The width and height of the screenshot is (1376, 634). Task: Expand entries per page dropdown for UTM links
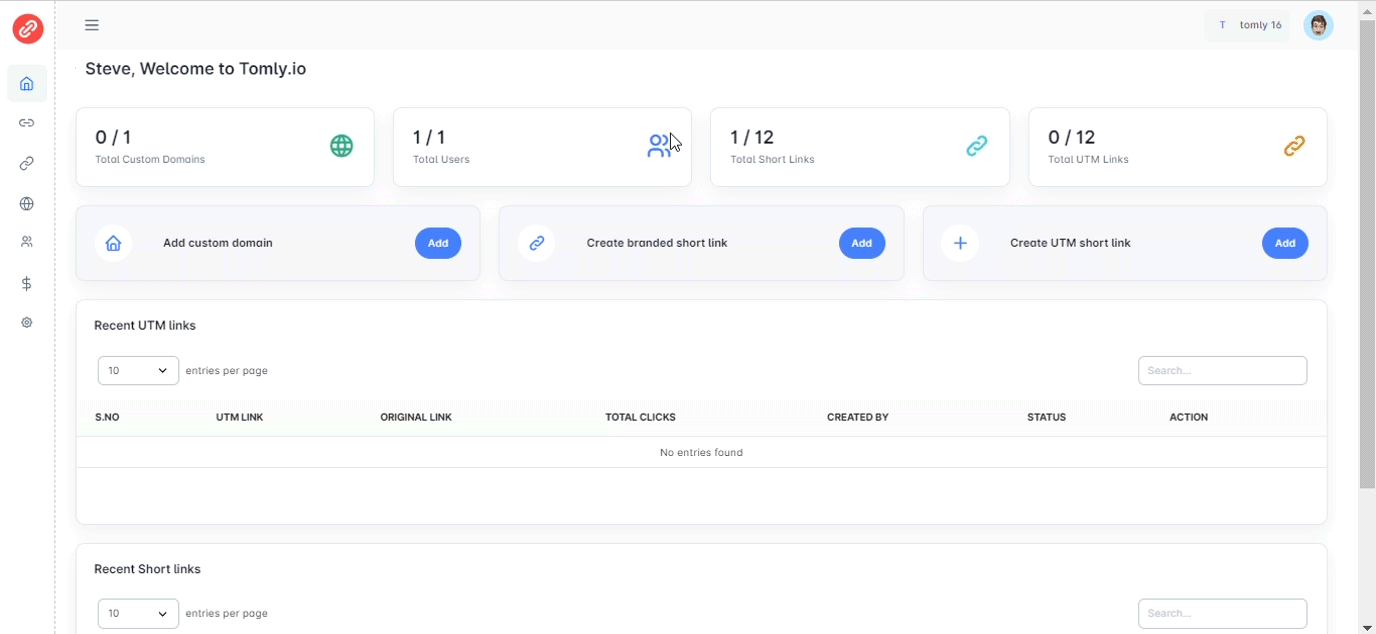tap(138, 371)
